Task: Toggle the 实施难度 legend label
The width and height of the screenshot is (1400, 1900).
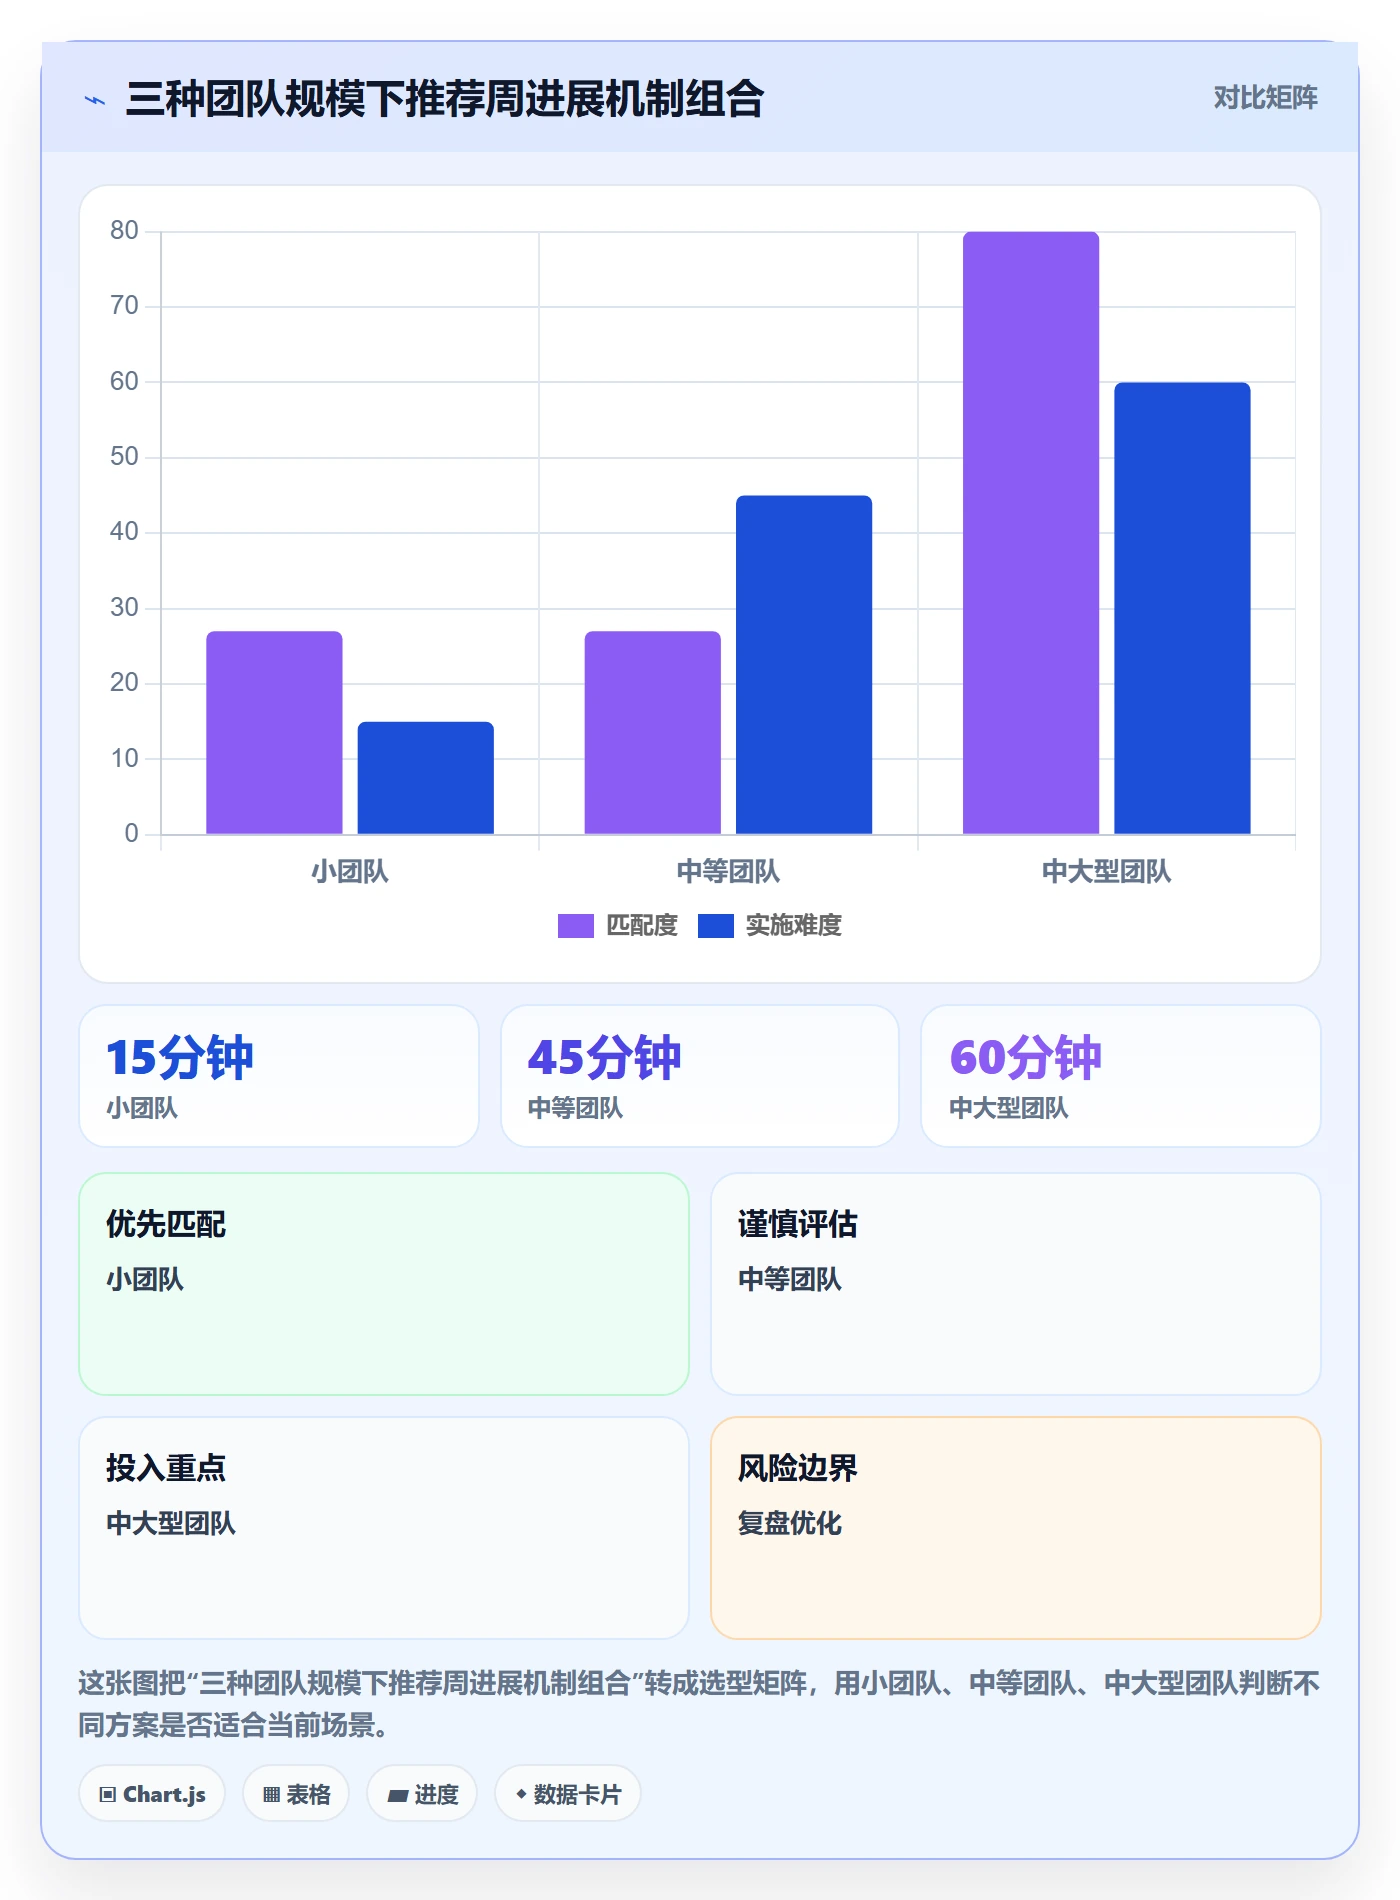Action: tap(794, 926)
